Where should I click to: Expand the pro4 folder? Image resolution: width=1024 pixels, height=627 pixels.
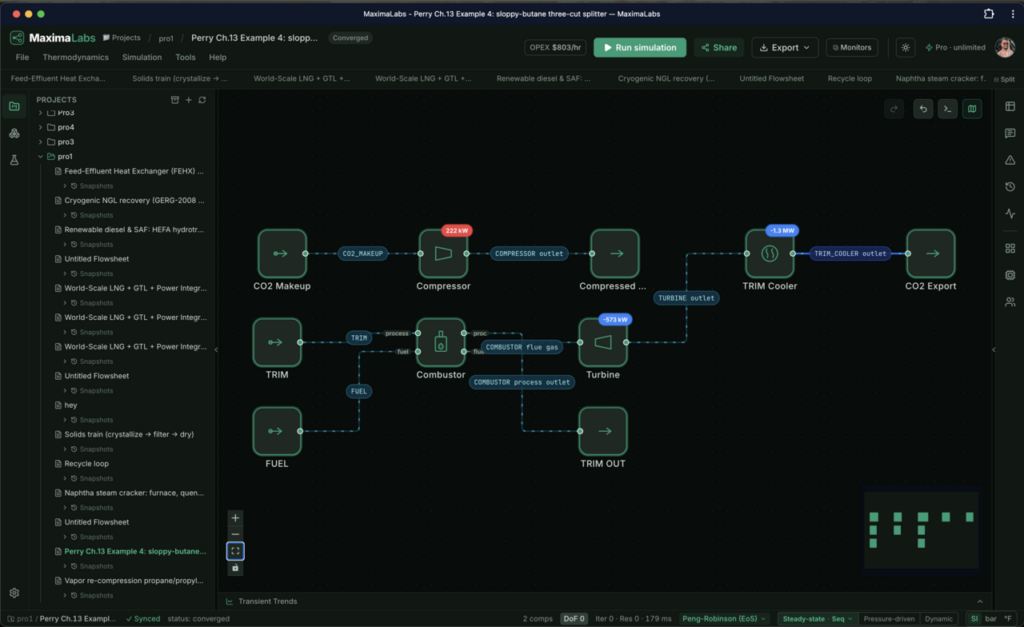(40, 127)
